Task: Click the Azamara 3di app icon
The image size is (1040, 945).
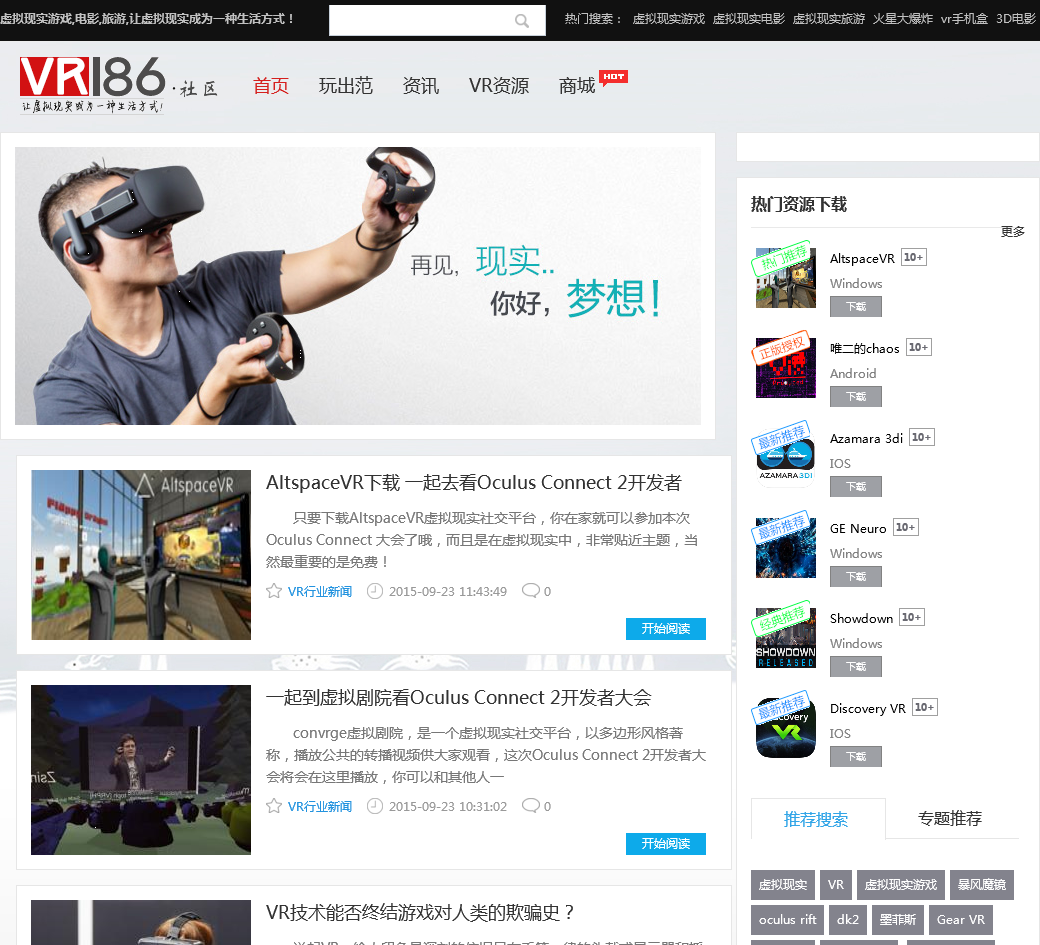Action: (x=786, y=458)
